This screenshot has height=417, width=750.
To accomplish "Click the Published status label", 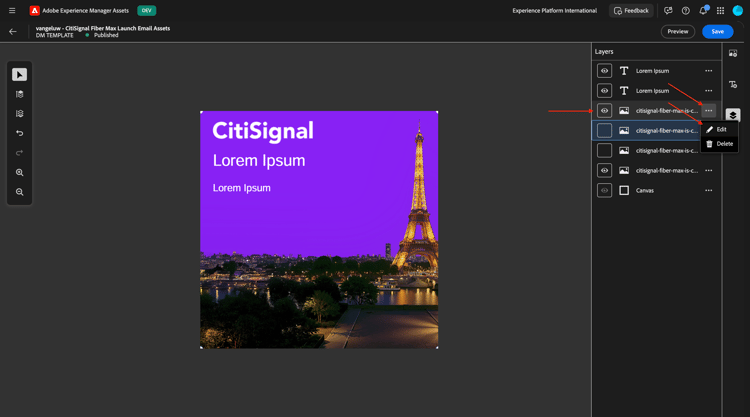I will 106,35.
